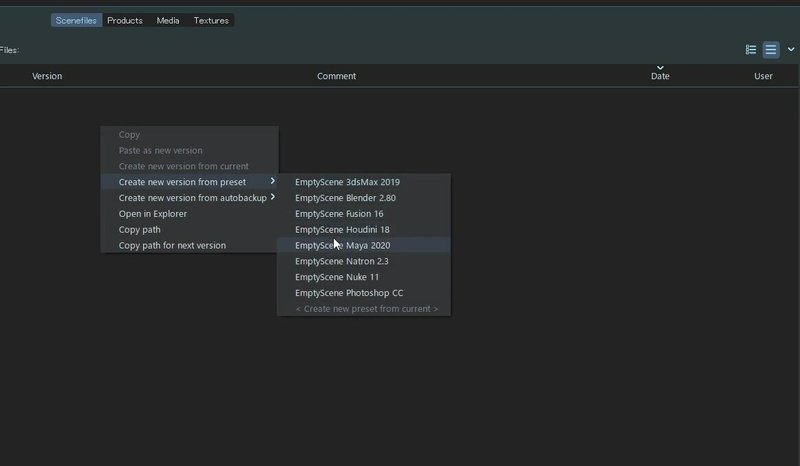Choose Create new version from autobackup
This screenshot has height=466, width=800.
click(189, 198)
